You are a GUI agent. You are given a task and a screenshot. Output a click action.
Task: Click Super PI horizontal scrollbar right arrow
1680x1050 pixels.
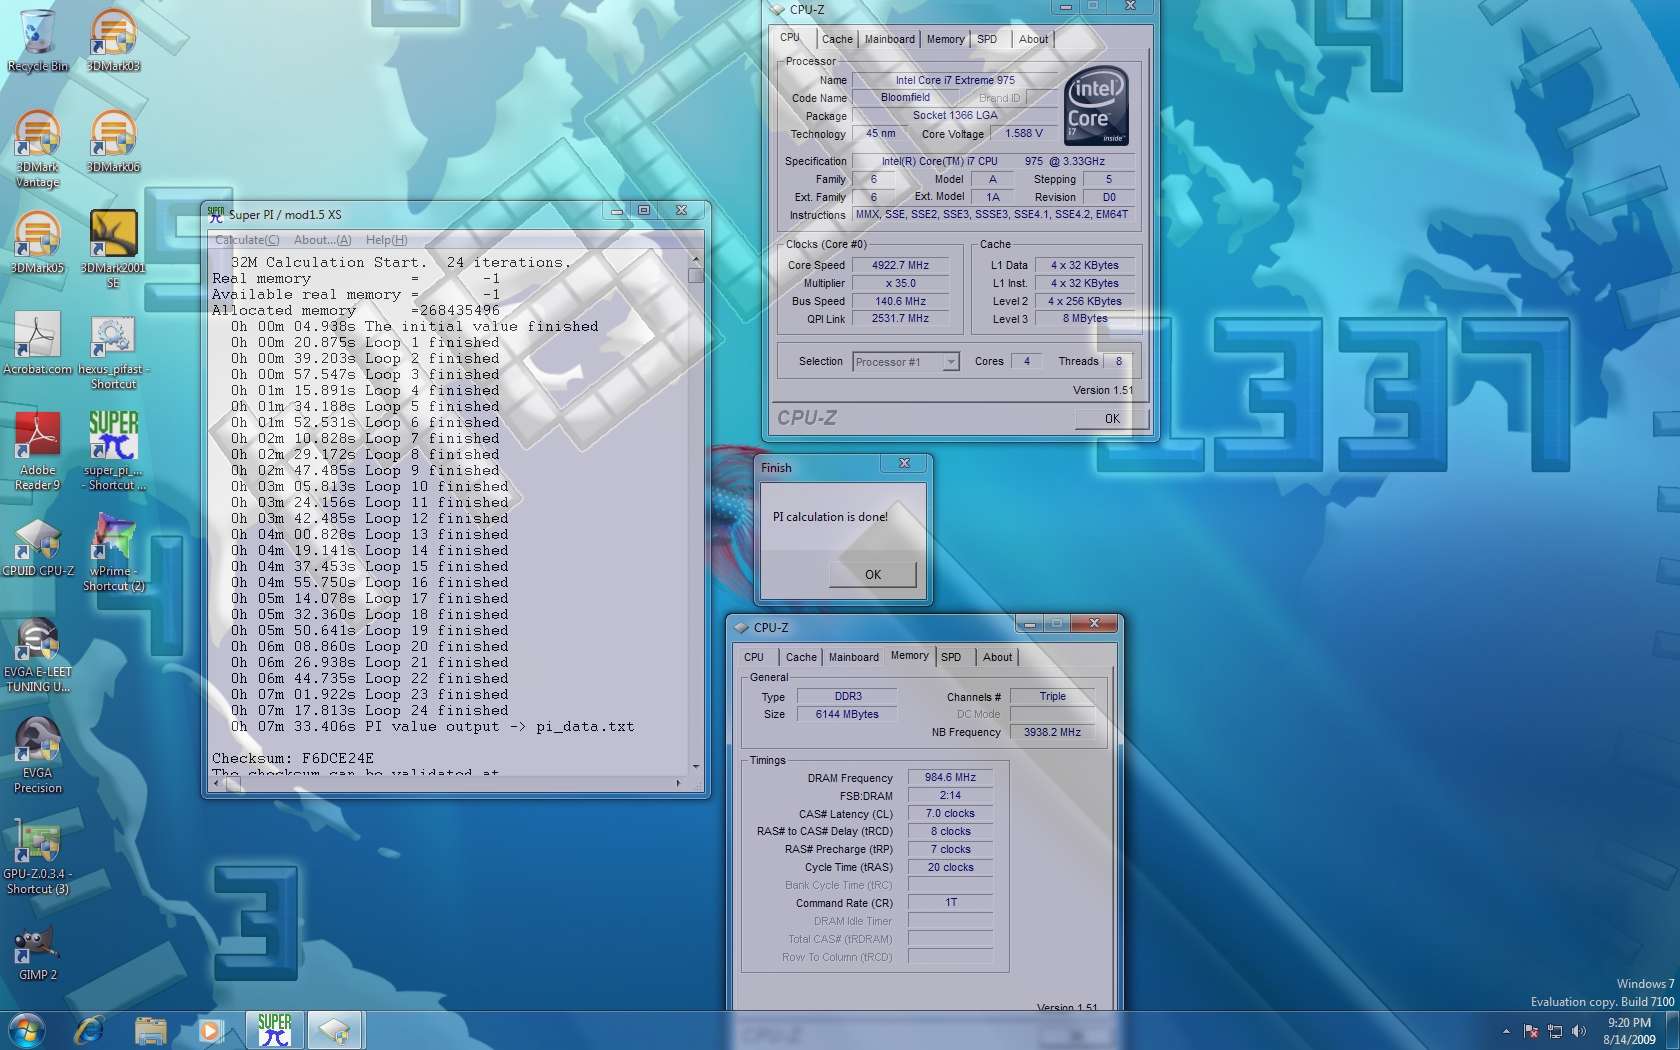(679, 783)
